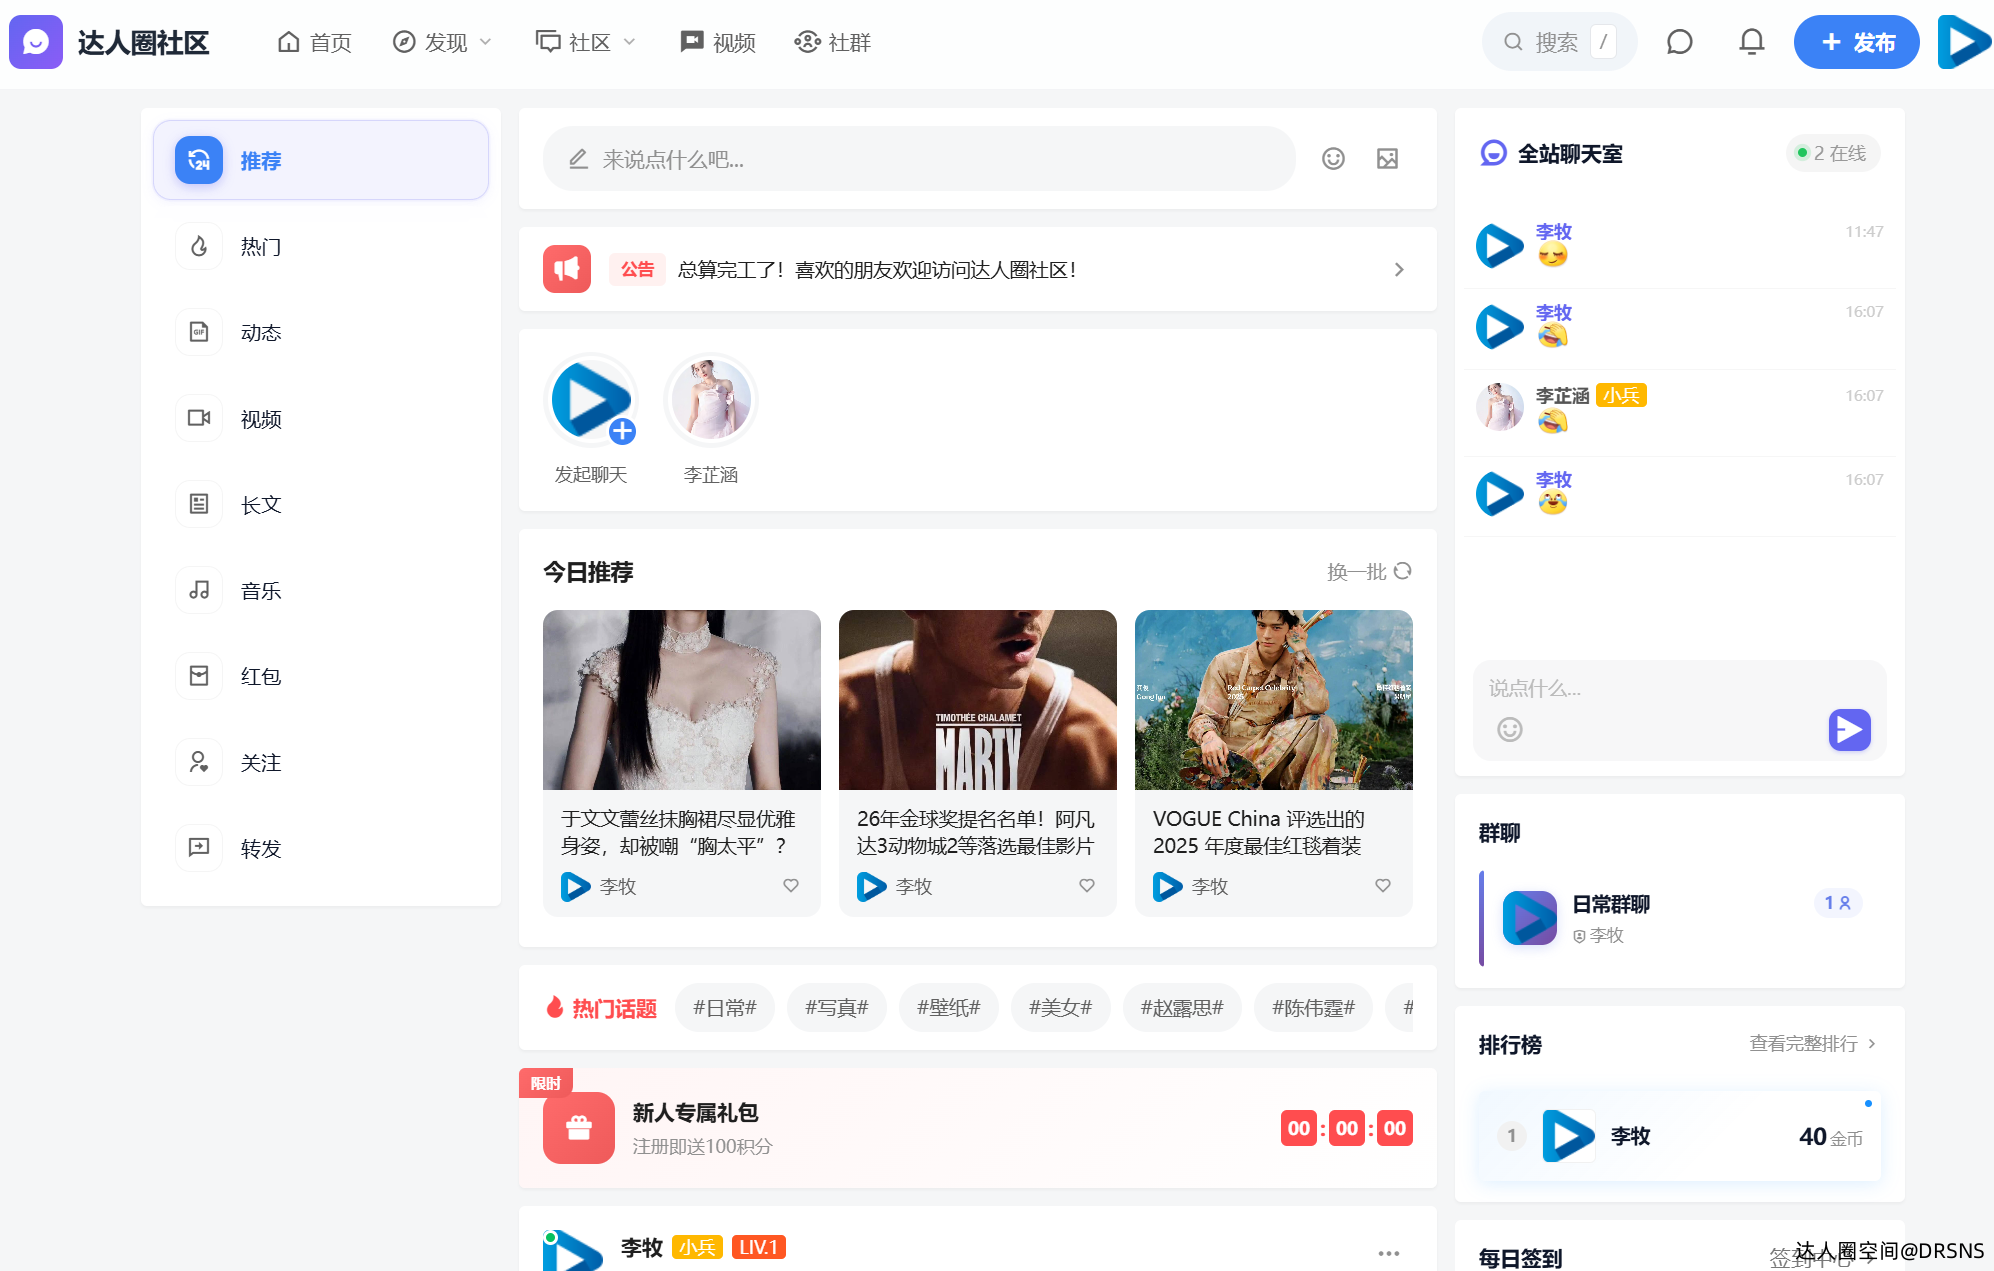Like the 于文文 post heart icon
Viewport: 1994px width, 1271px height.
click(x=791, y=886)
